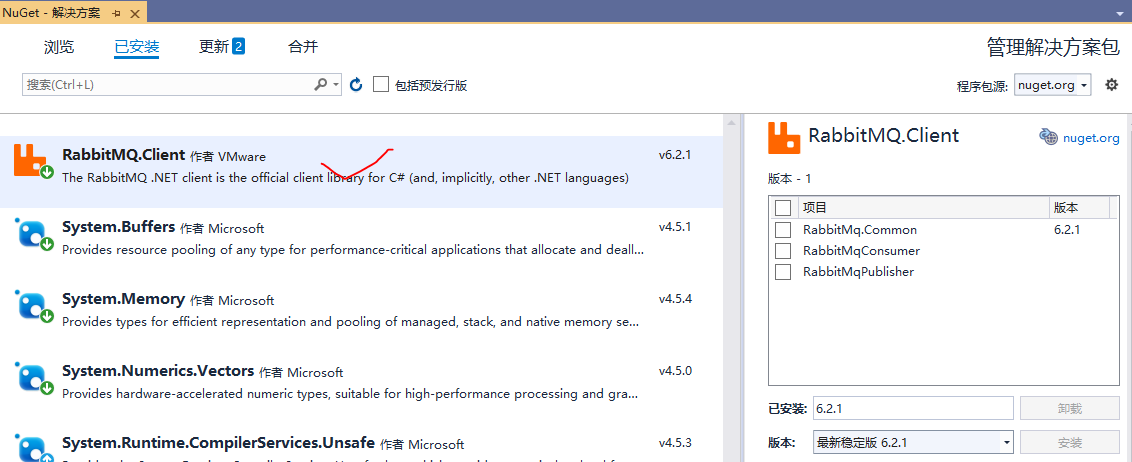Toggle select-all projects checkbox in header
The width and height of the screenshot is (1132, 462).
point(783,208)
